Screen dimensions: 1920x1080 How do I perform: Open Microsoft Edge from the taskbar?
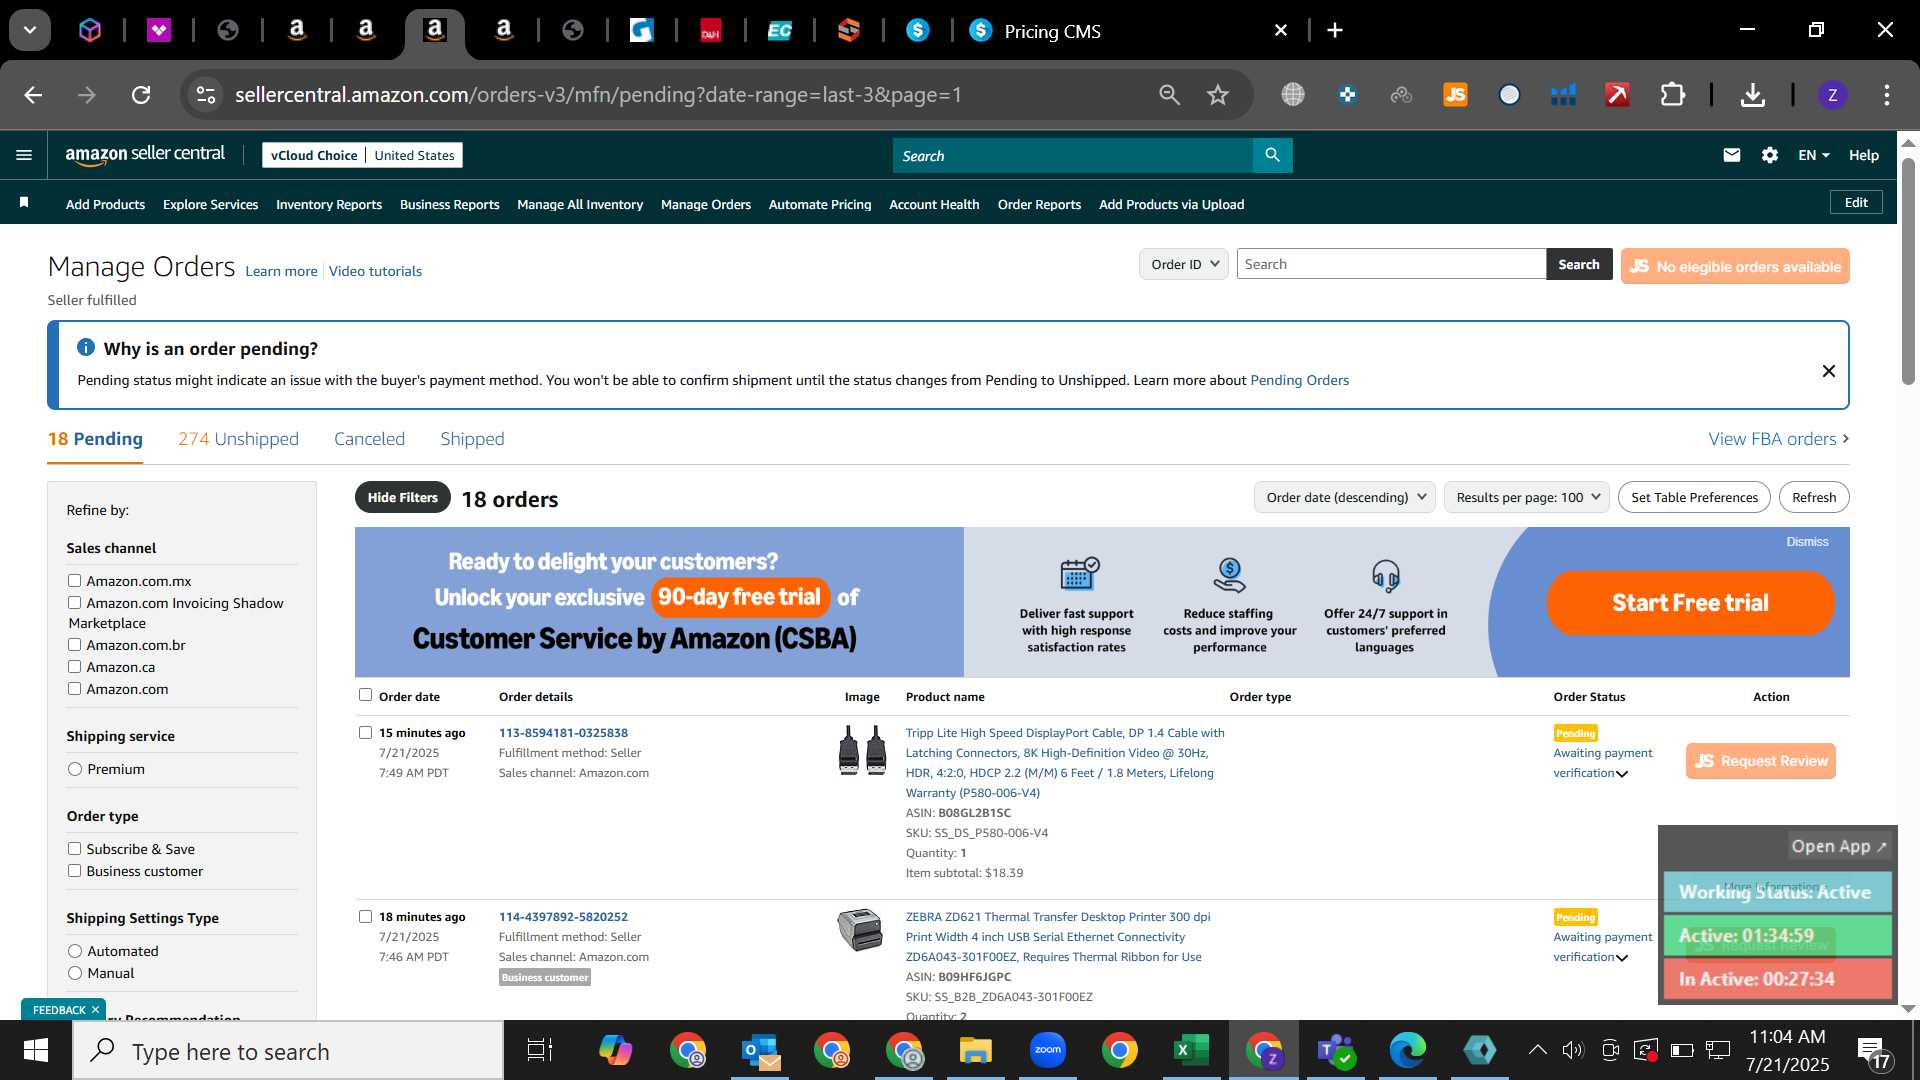(x=1407, y=1050)
